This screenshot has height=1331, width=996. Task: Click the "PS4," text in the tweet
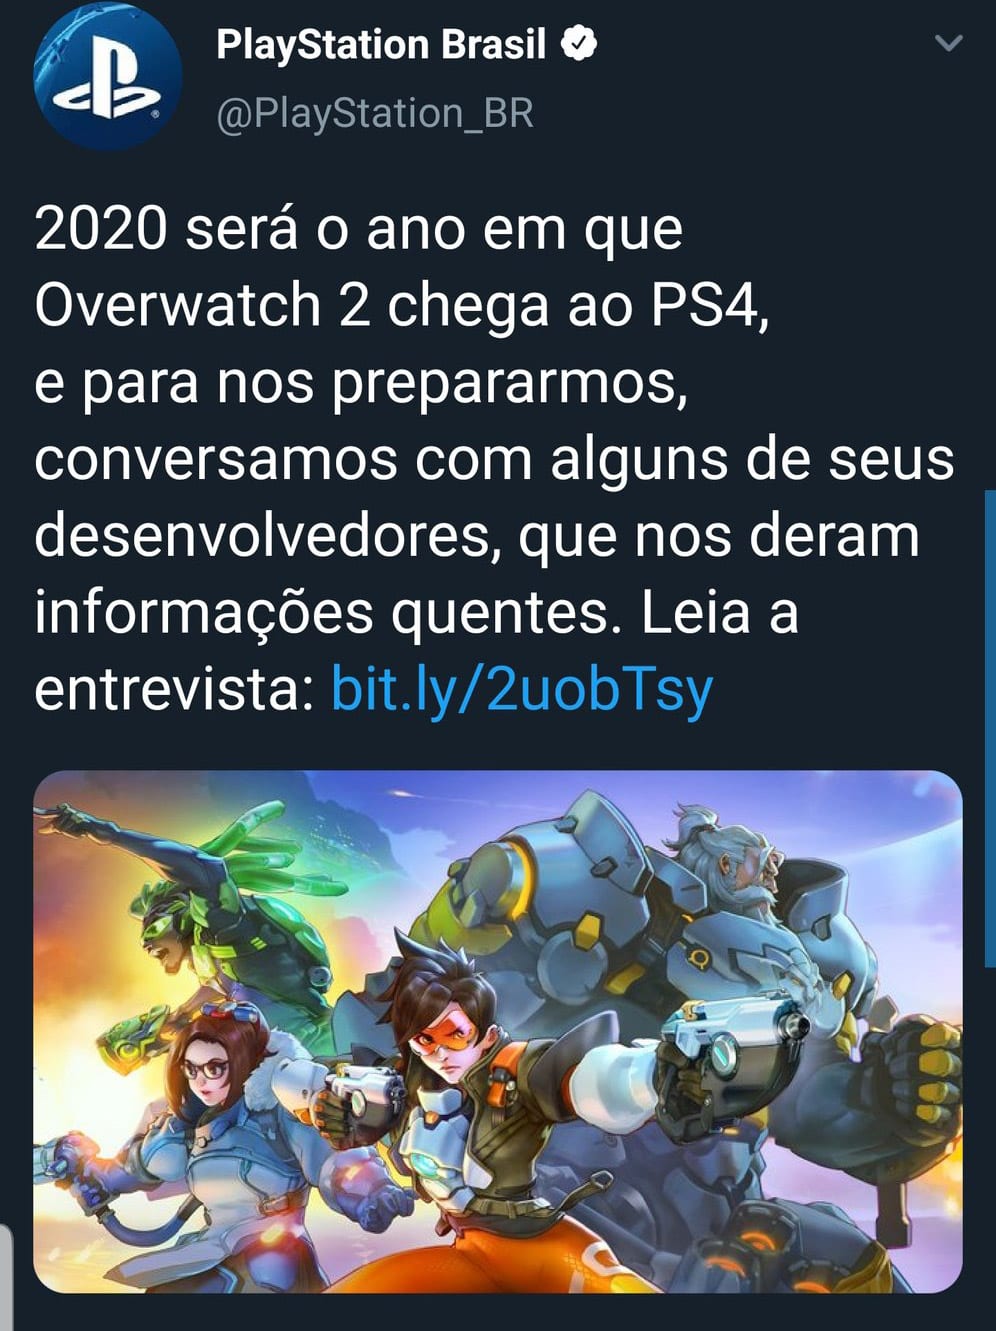[711, 308]
